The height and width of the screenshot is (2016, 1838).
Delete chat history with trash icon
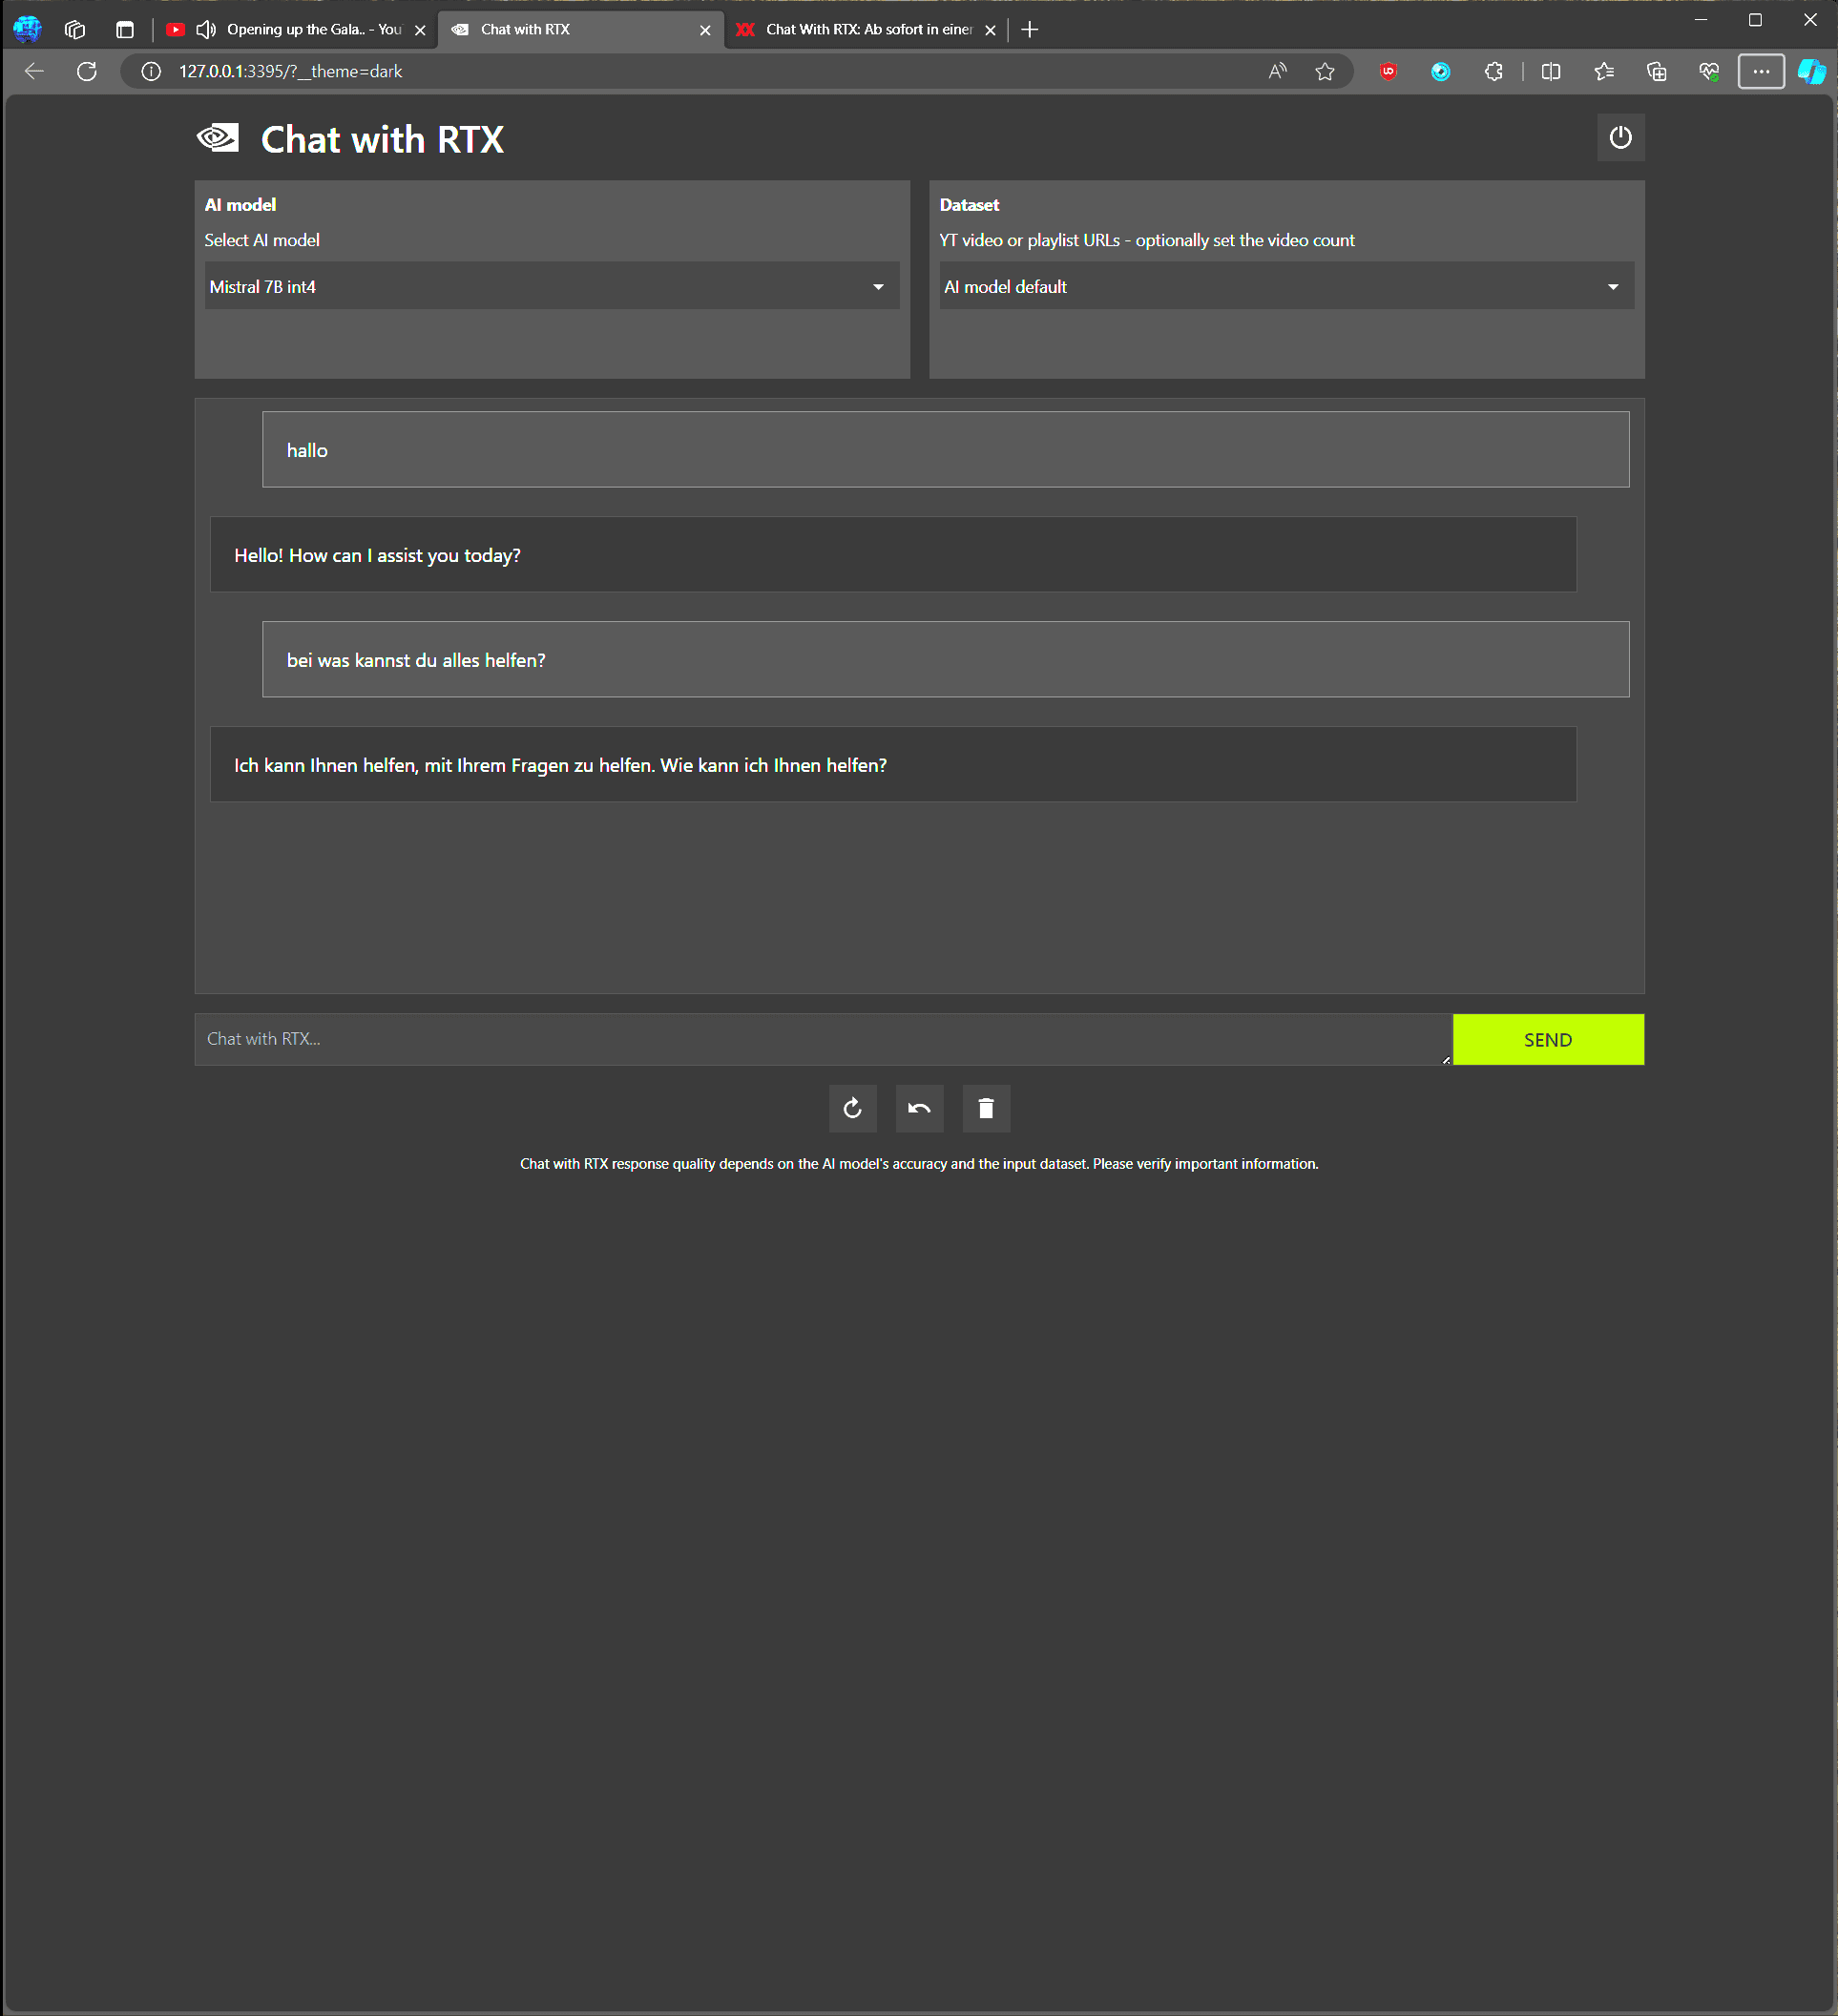[986, 1108]
